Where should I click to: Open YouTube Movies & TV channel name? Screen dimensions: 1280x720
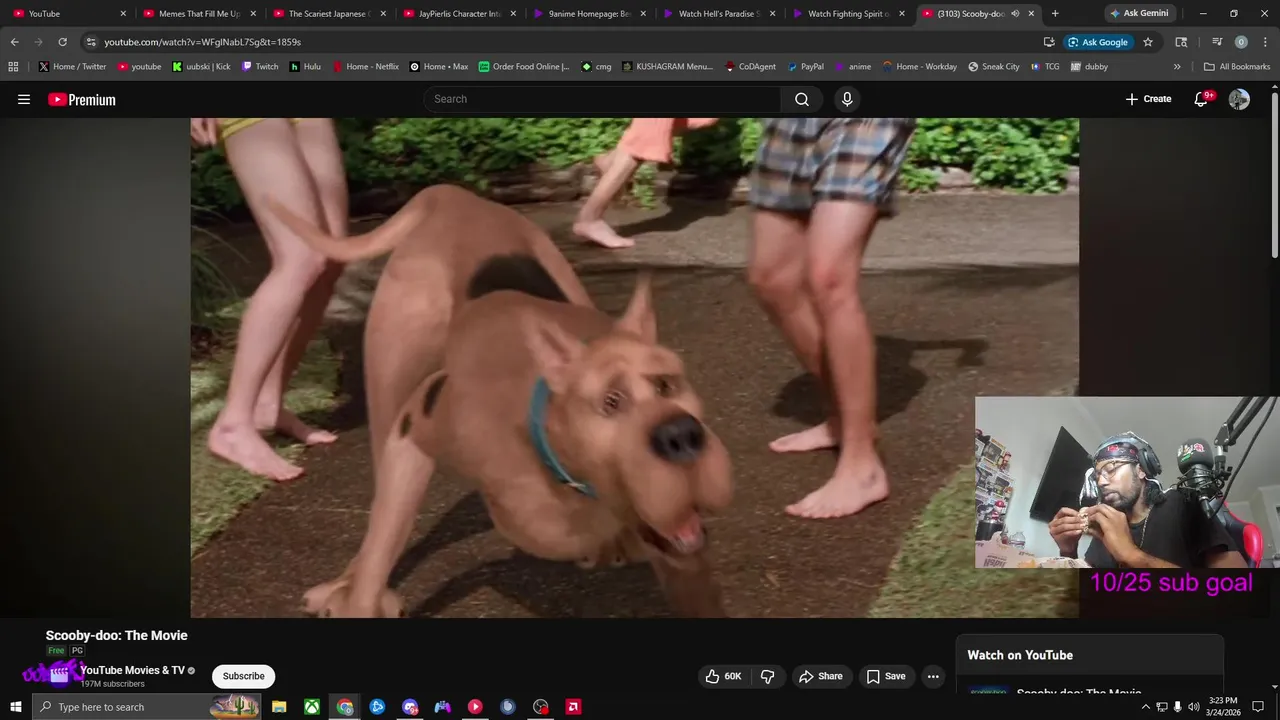pyautogui.click(x=132, y=670)
